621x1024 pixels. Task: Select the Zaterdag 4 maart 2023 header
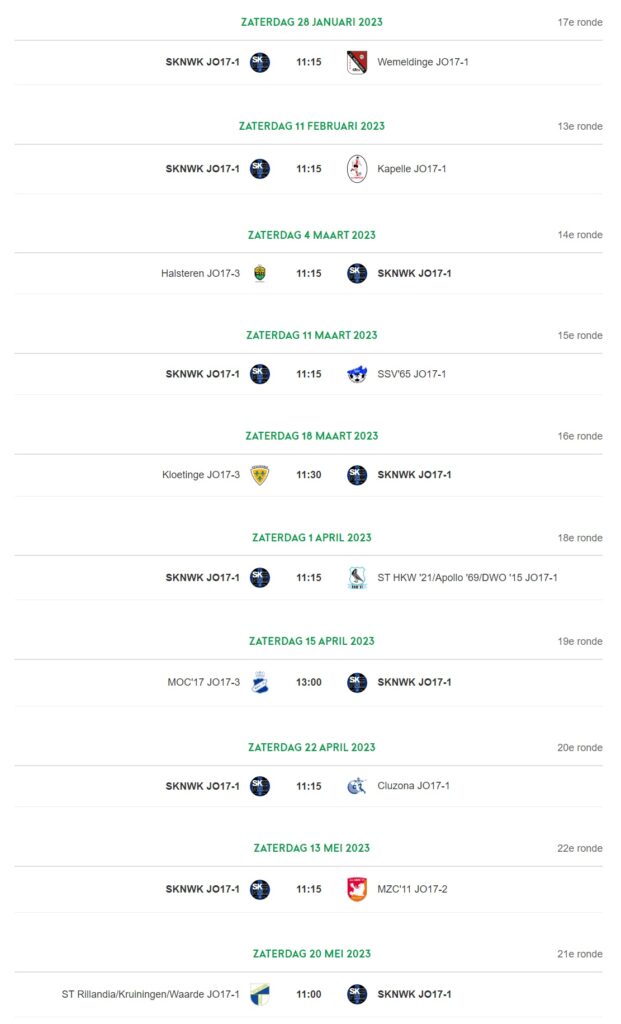[311, 235]
